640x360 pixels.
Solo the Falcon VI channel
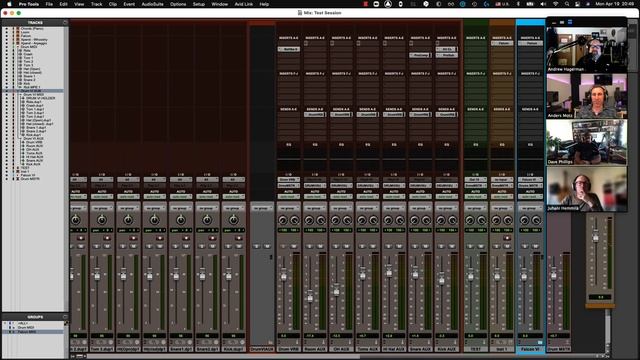(525, 246)
